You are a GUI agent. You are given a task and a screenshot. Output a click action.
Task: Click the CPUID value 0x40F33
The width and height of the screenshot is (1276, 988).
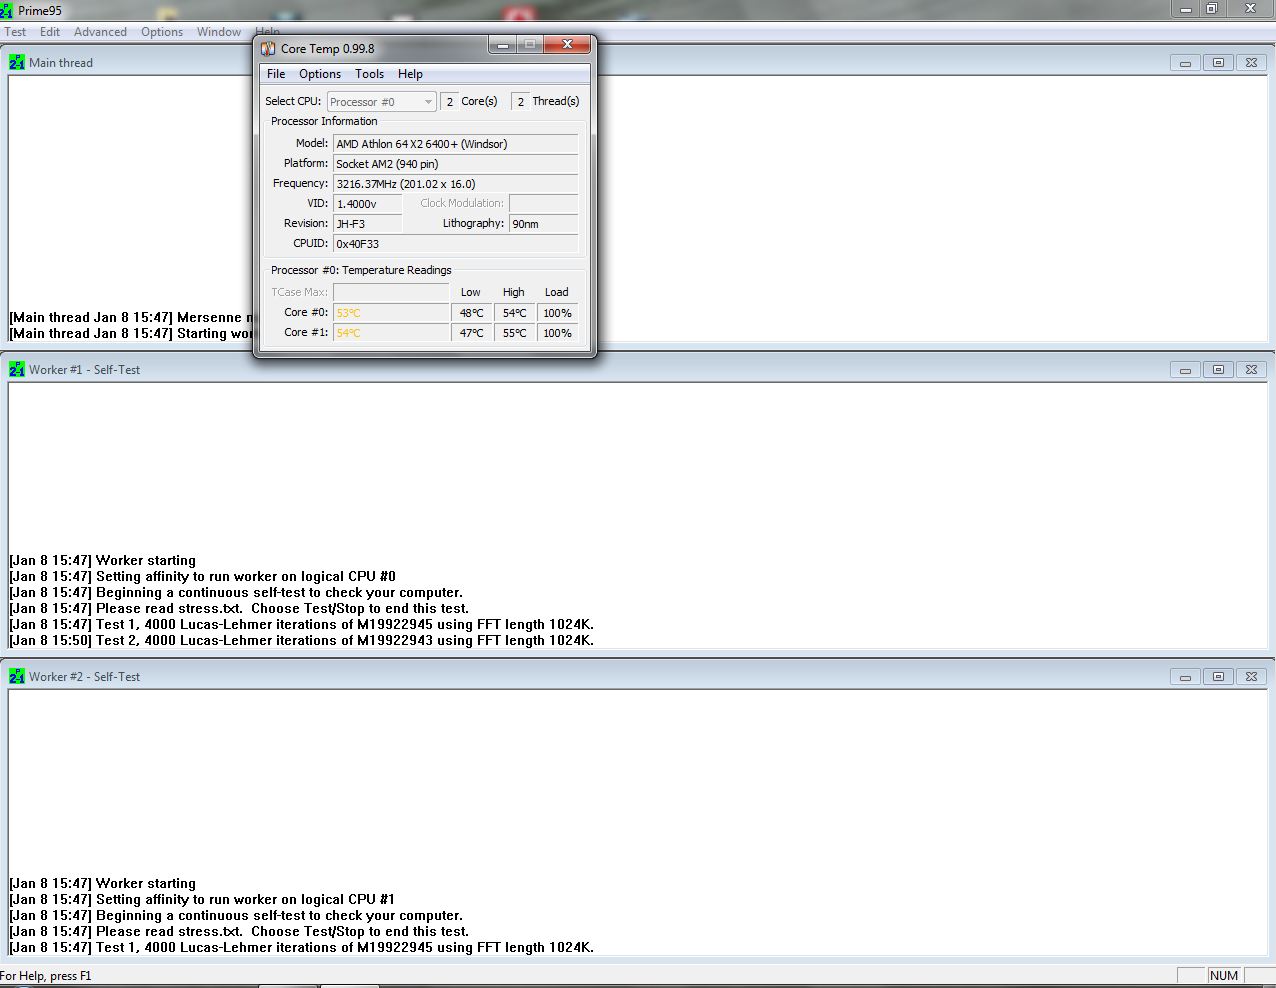tap(455, 244)
